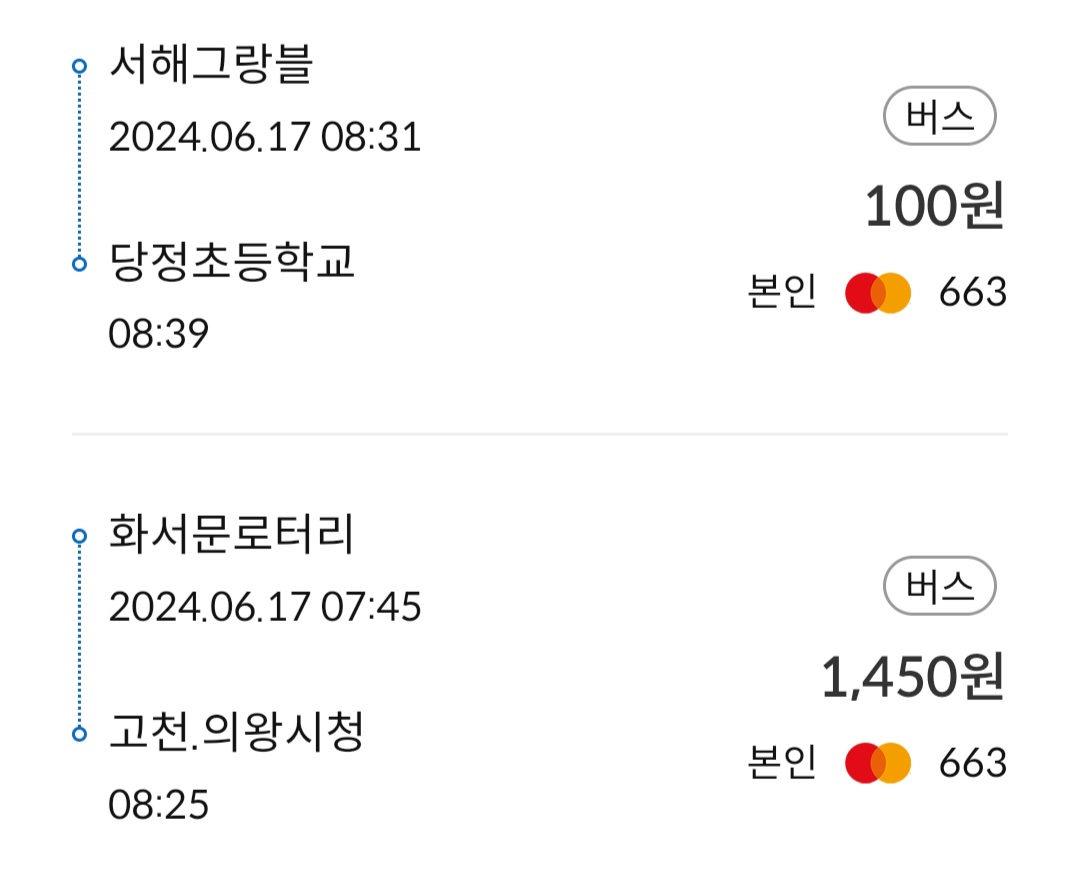
Task: Tap the 버스 badge above the 1,450원 fare
Action: (x=939, y=587)
